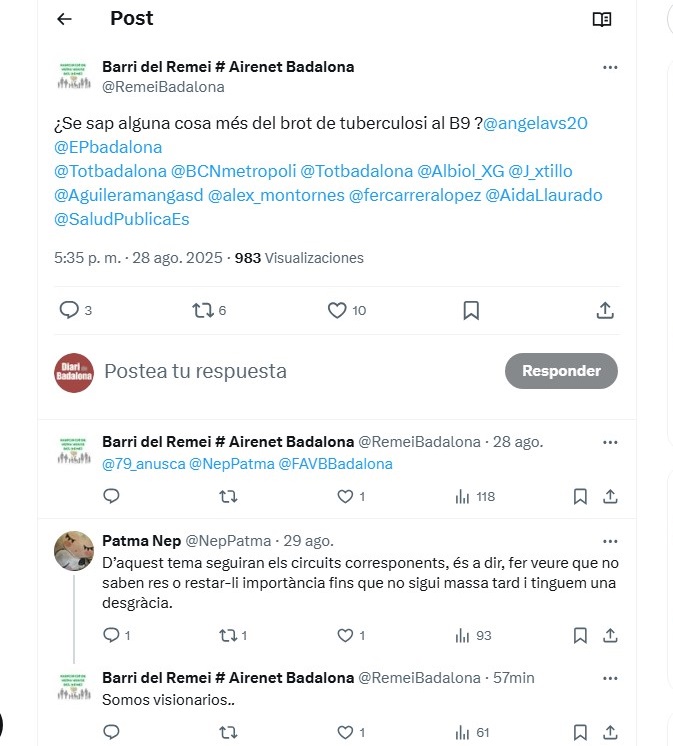
Task: Open more options on Patma Nep's reply
Action: tap(610, 541)
